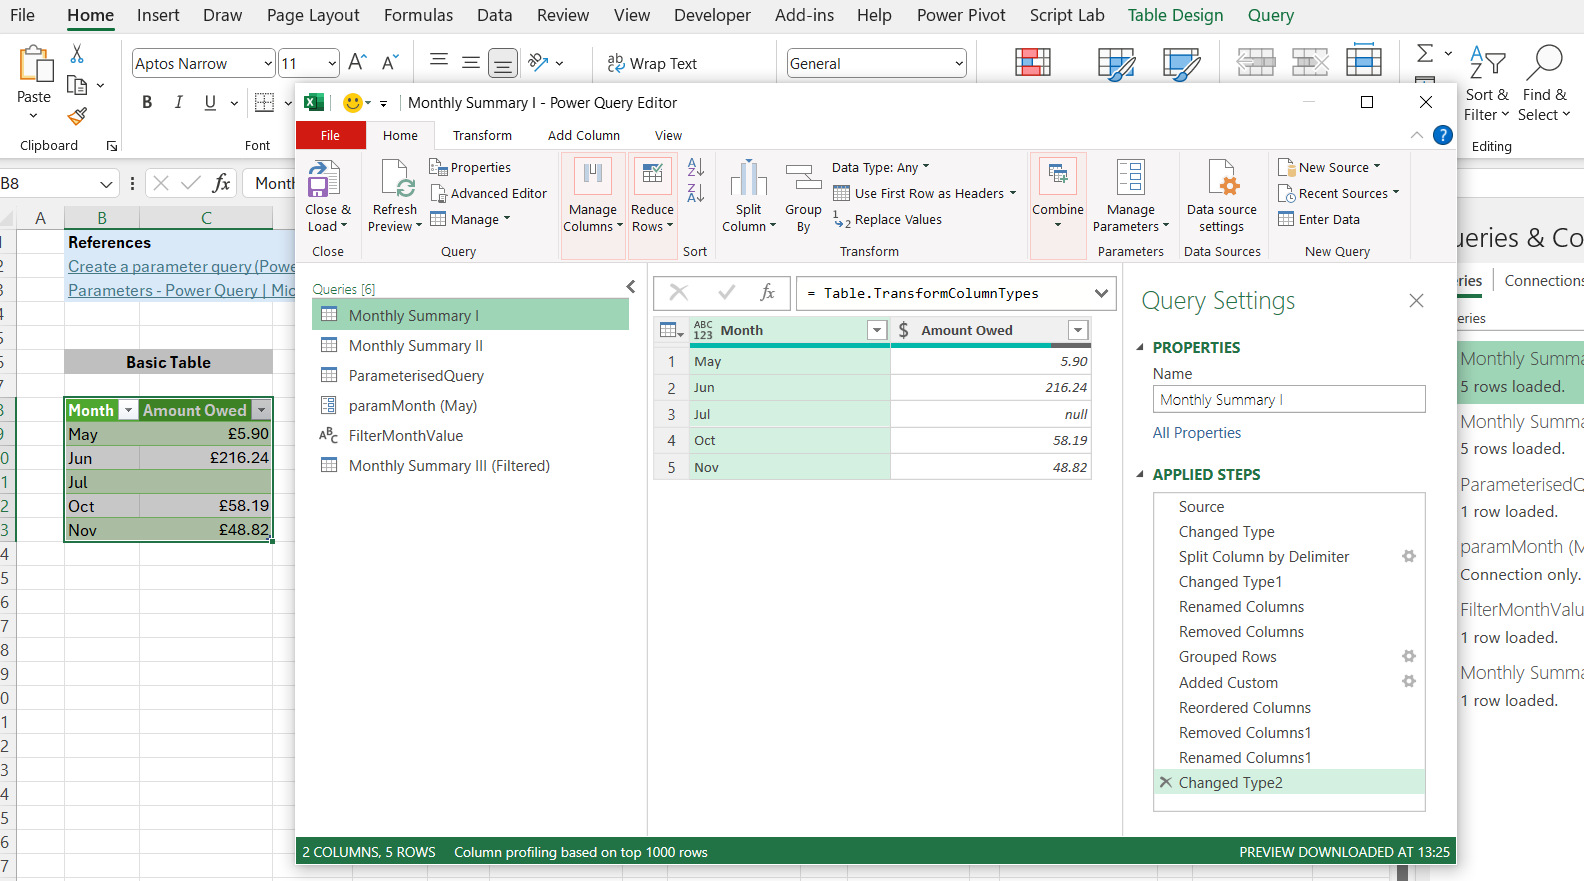Open Create a parameter query hyperlink in Excel
This screenshot has width=1584, height=881.
pyautogui.click(x=181, y=266)
